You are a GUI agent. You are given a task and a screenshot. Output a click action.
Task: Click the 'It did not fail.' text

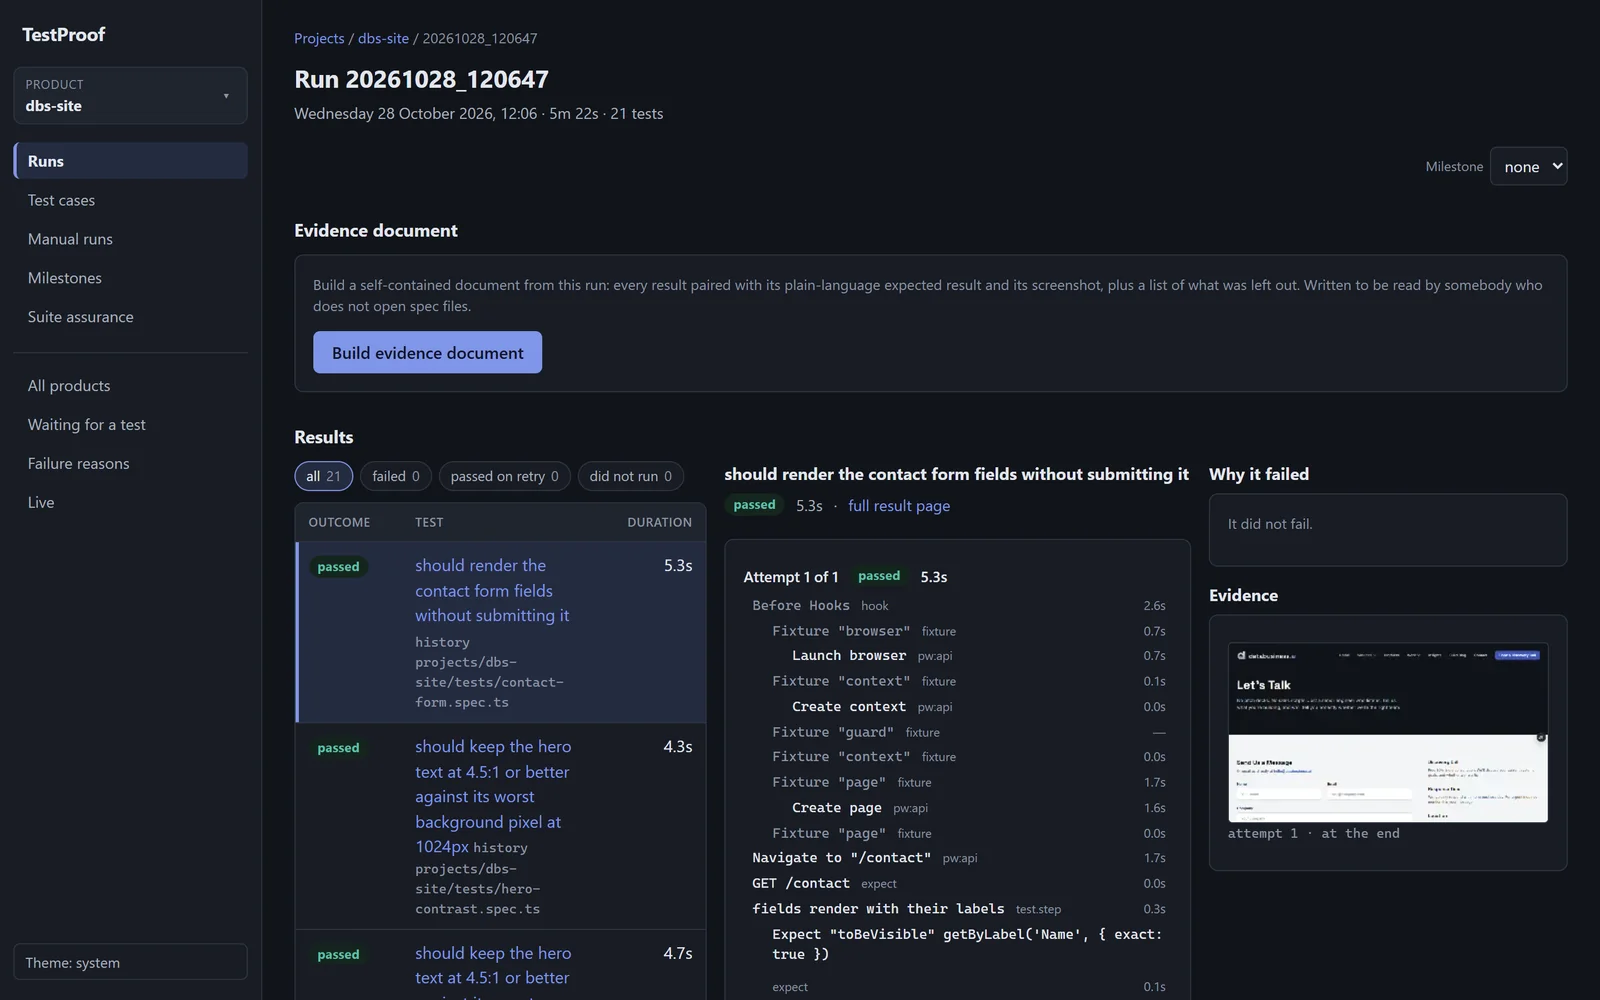click(1270, 524)
